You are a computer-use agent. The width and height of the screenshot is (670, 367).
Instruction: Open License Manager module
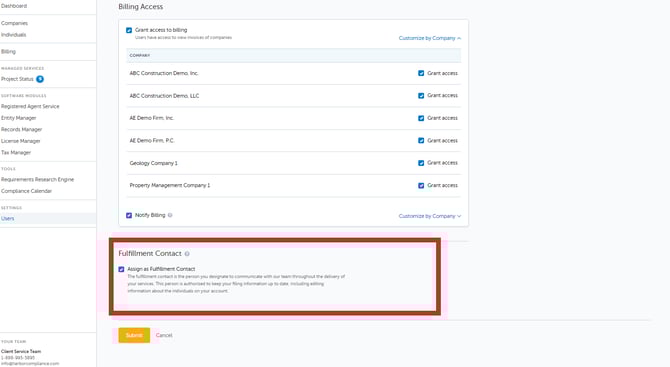pyautogui.click(x=21, y=141)
